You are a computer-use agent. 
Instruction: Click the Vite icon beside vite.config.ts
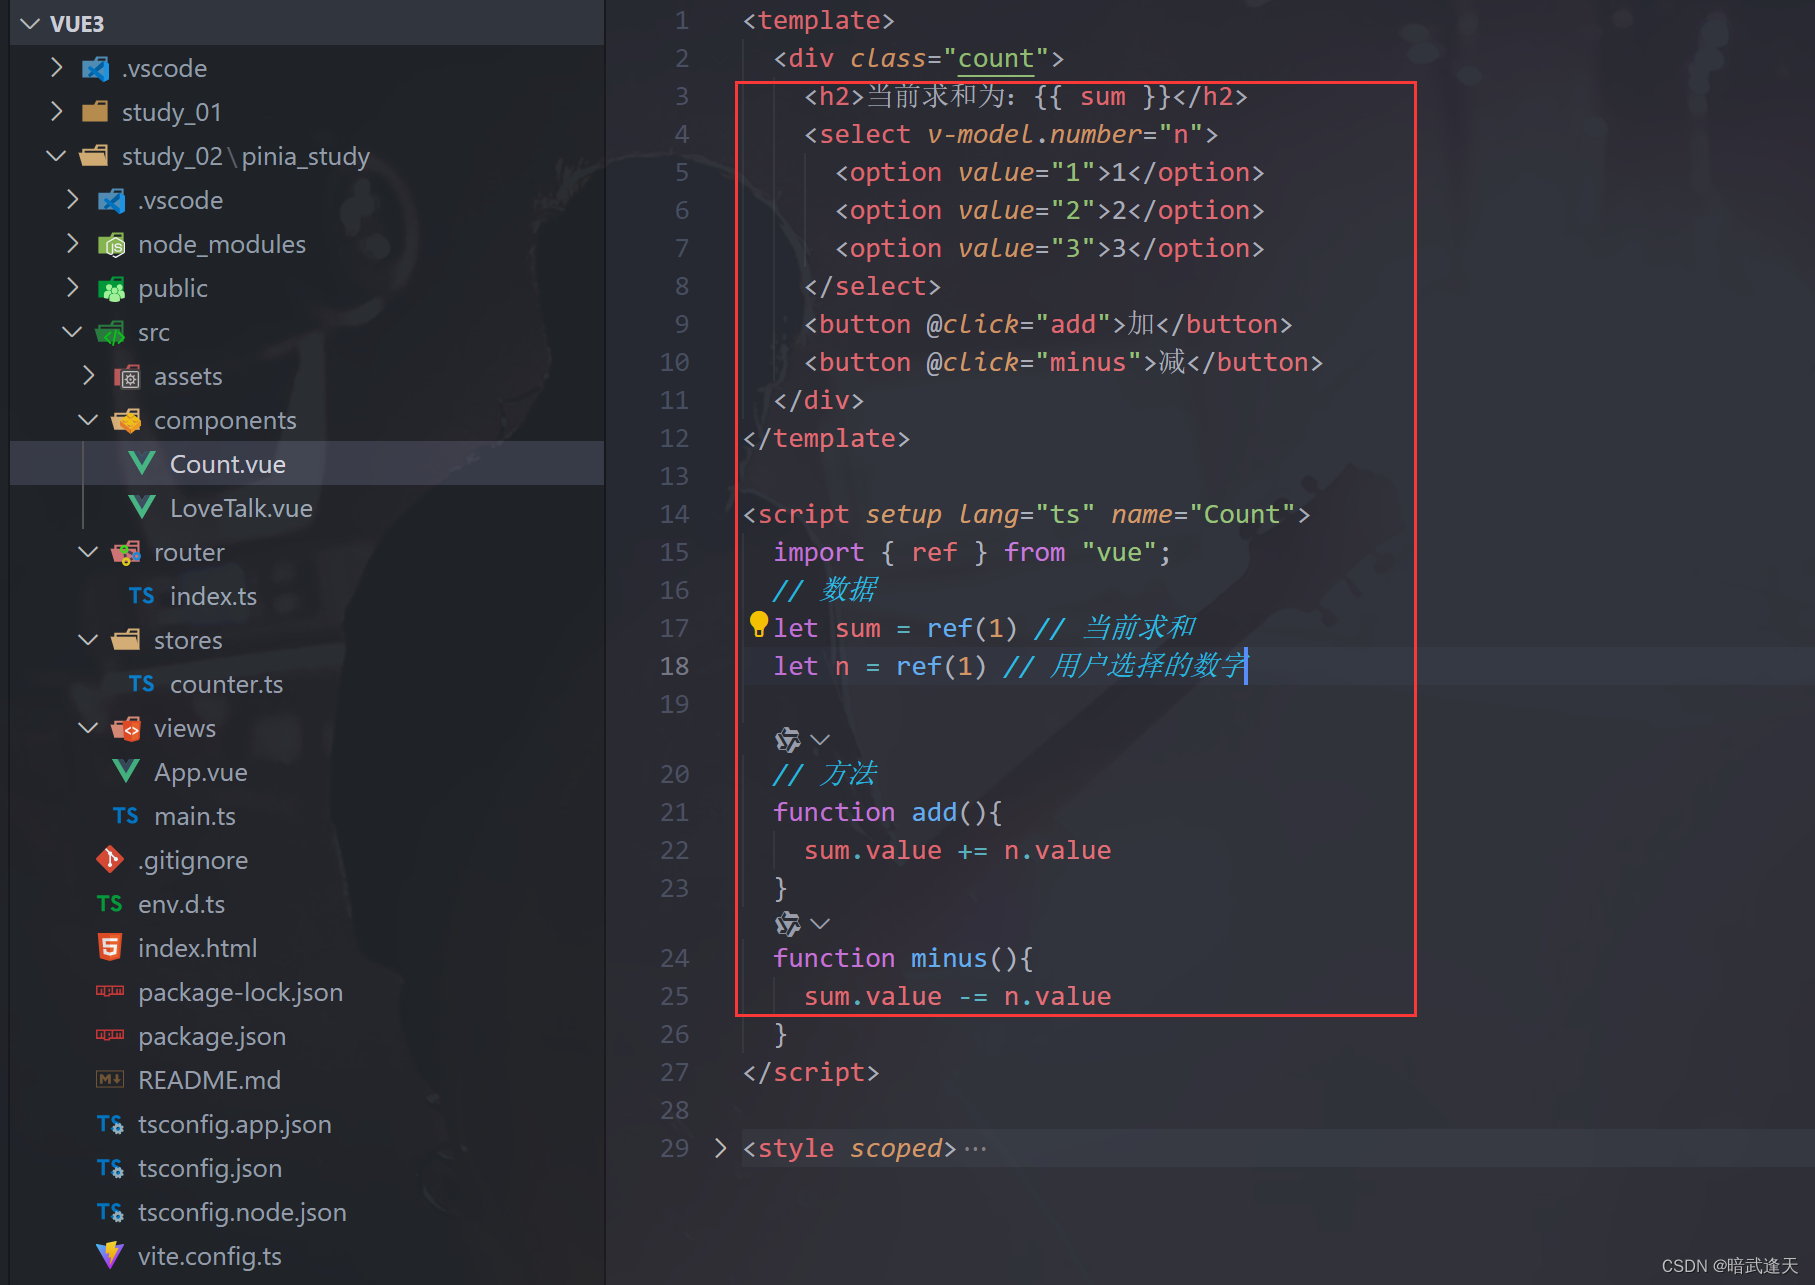pos(110,1255)
